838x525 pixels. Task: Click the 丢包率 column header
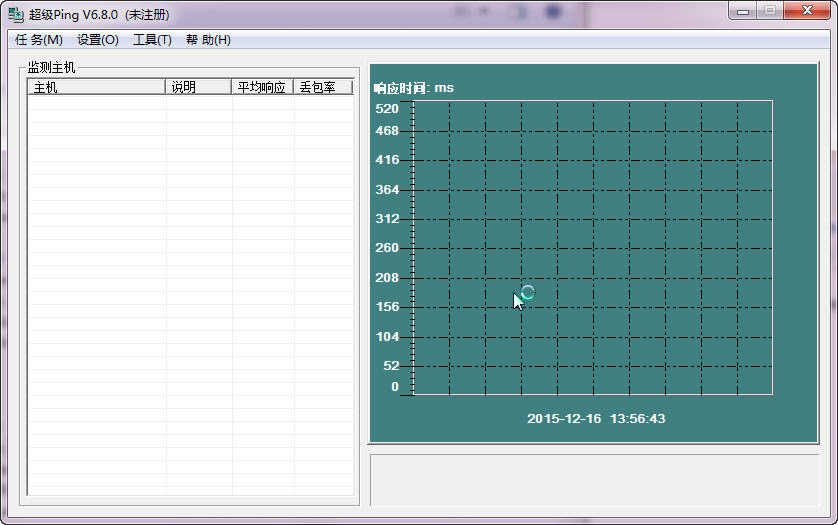tap(322, 87)
